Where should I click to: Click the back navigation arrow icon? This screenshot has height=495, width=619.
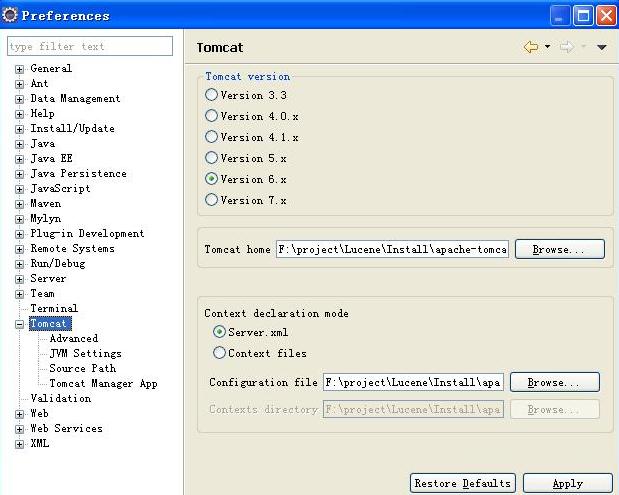tap(531, 47)
